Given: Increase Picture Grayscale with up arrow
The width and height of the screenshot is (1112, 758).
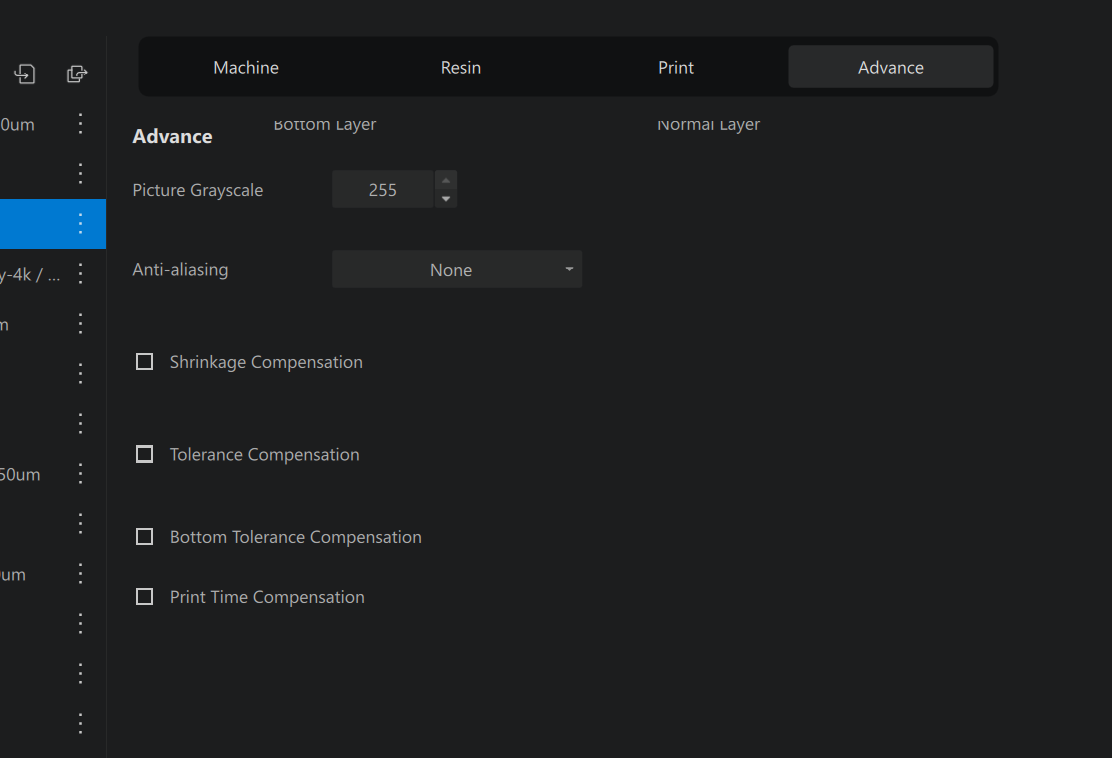Looking at the screenshot, I should (x=446, y=180).
